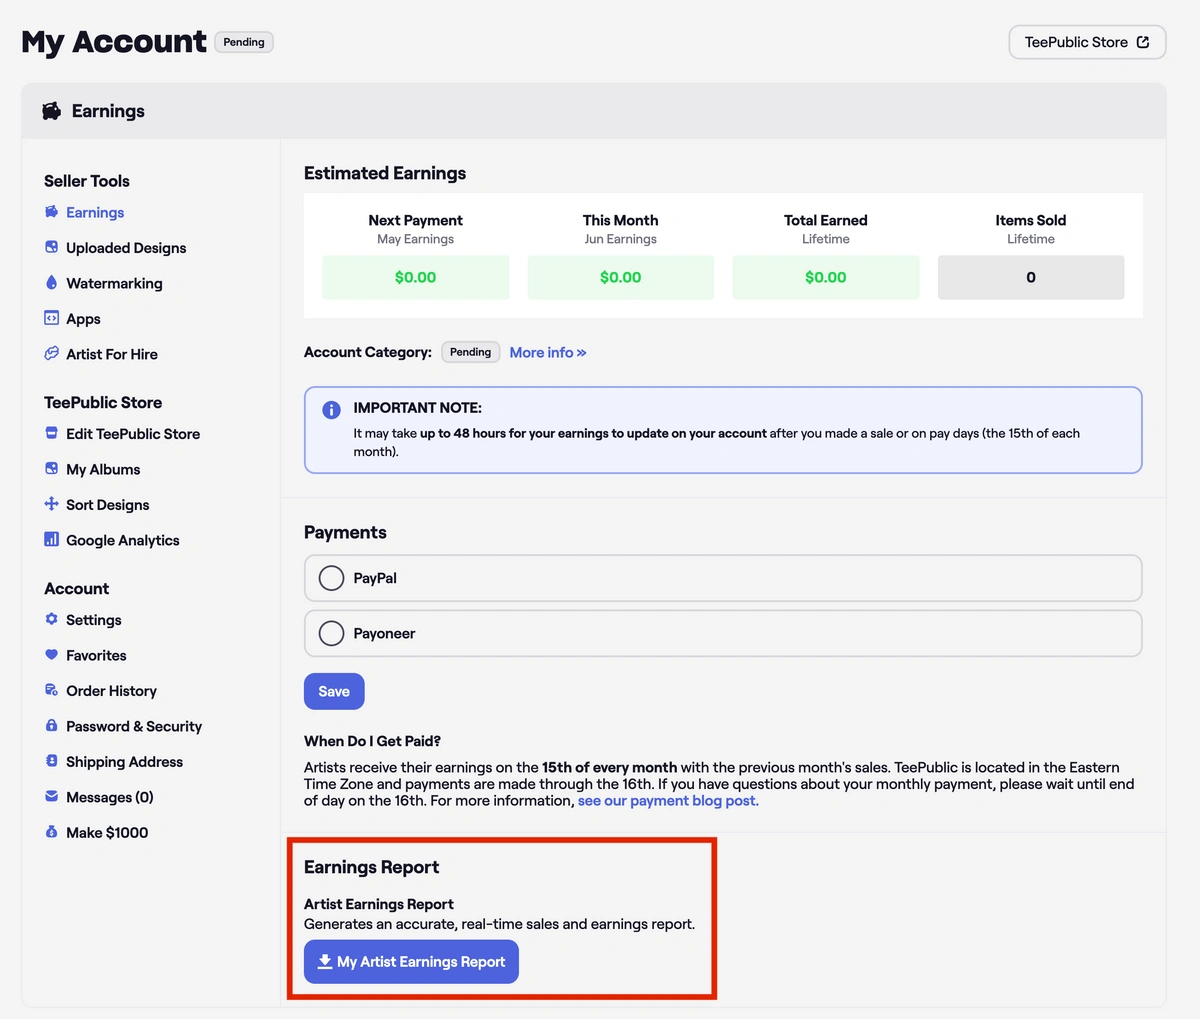Click the Earnings sidebar icon
1200x1019 pixels.
coord(52,212)
